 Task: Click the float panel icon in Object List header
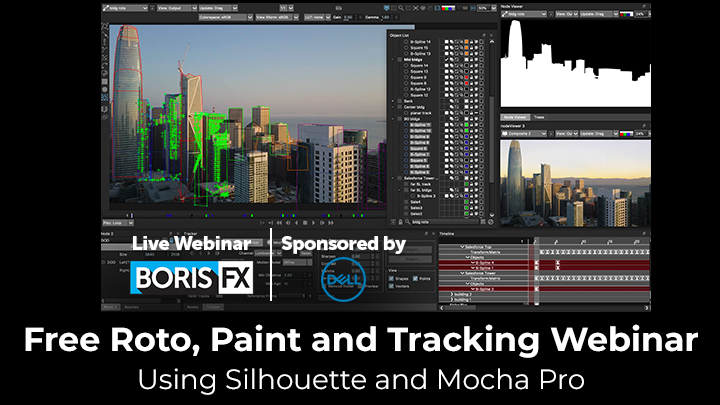pyautogui.click(x=484, y=35)
